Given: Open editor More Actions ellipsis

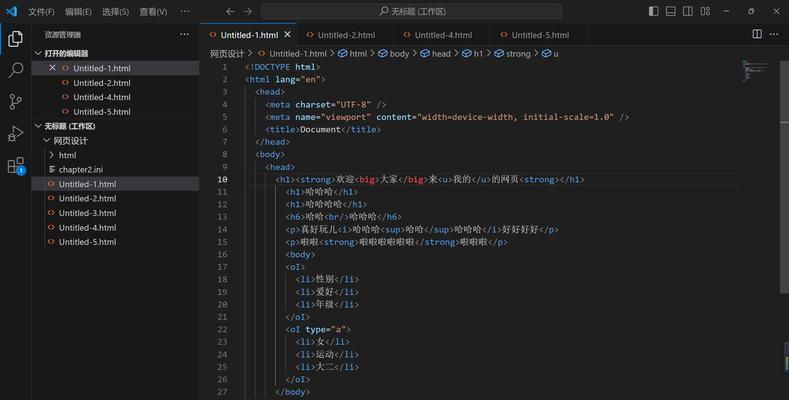Looking at the screenshot, I should [774, 34].
